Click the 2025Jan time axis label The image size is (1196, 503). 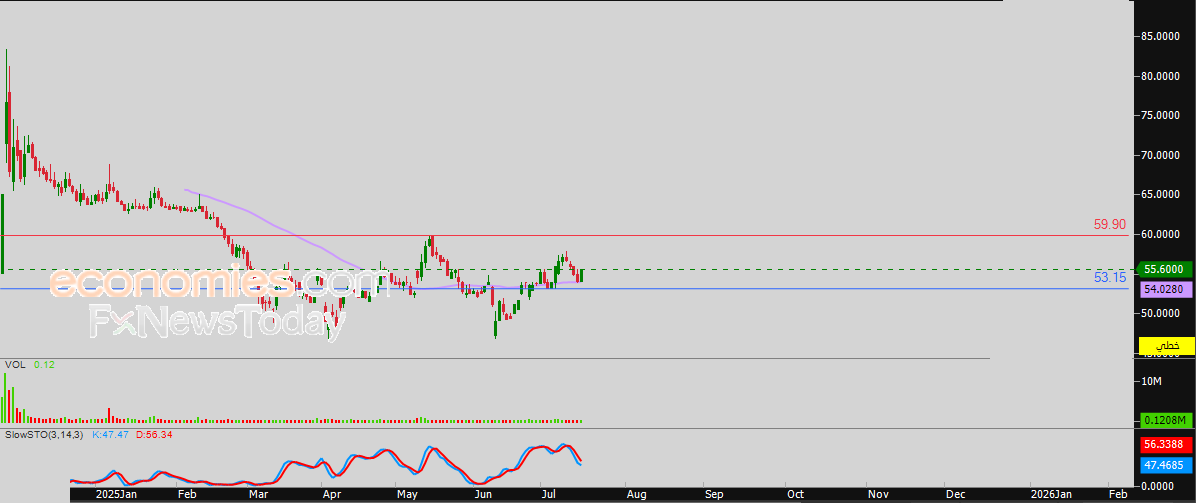(x=116, y=495)
